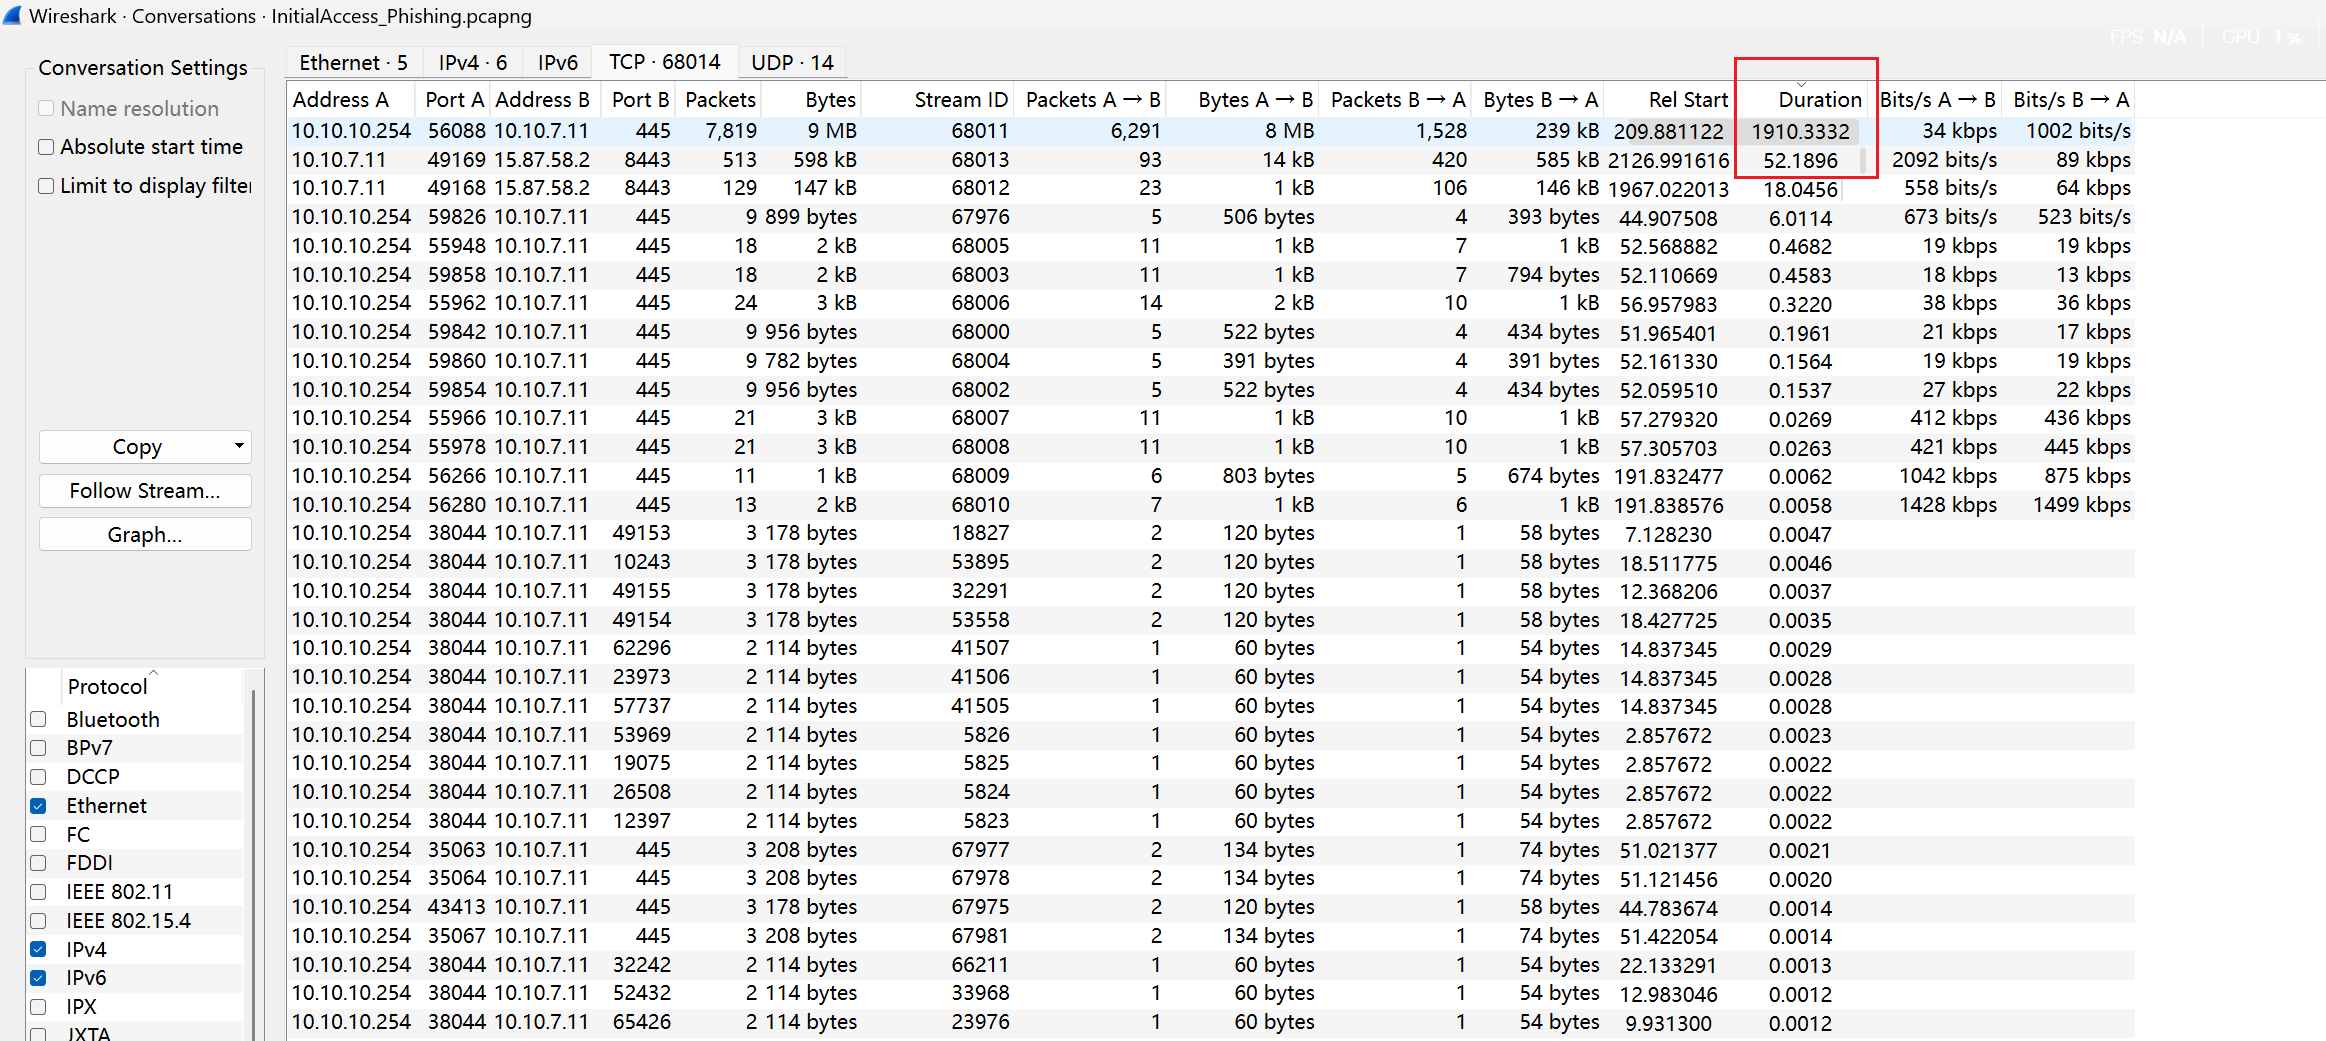Select row with stream ID 67976
The height and width of the screenshot is (1041, 2326).
tap(1212, 217)
